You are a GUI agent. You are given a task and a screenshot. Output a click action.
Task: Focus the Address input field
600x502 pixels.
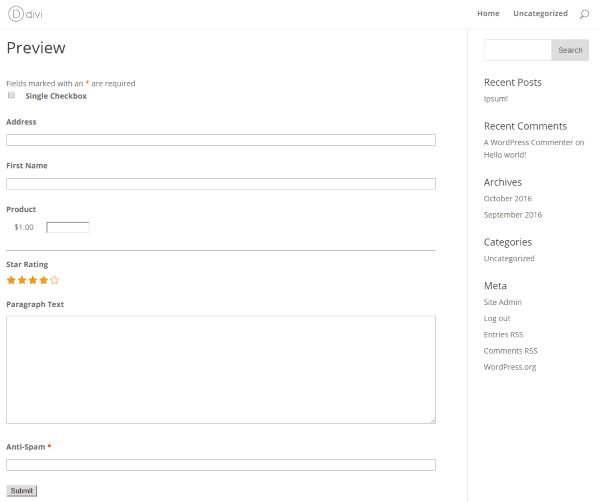(220, 140)
